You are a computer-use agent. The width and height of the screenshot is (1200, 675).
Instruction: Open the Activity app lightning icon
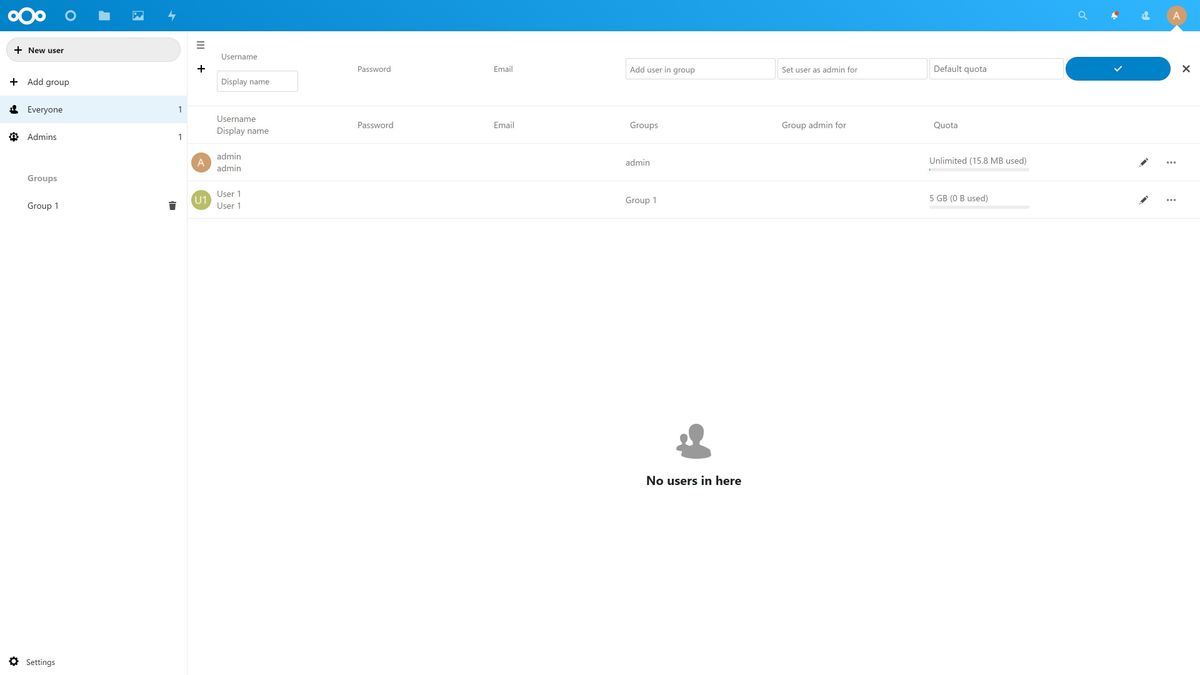[171, 15]
